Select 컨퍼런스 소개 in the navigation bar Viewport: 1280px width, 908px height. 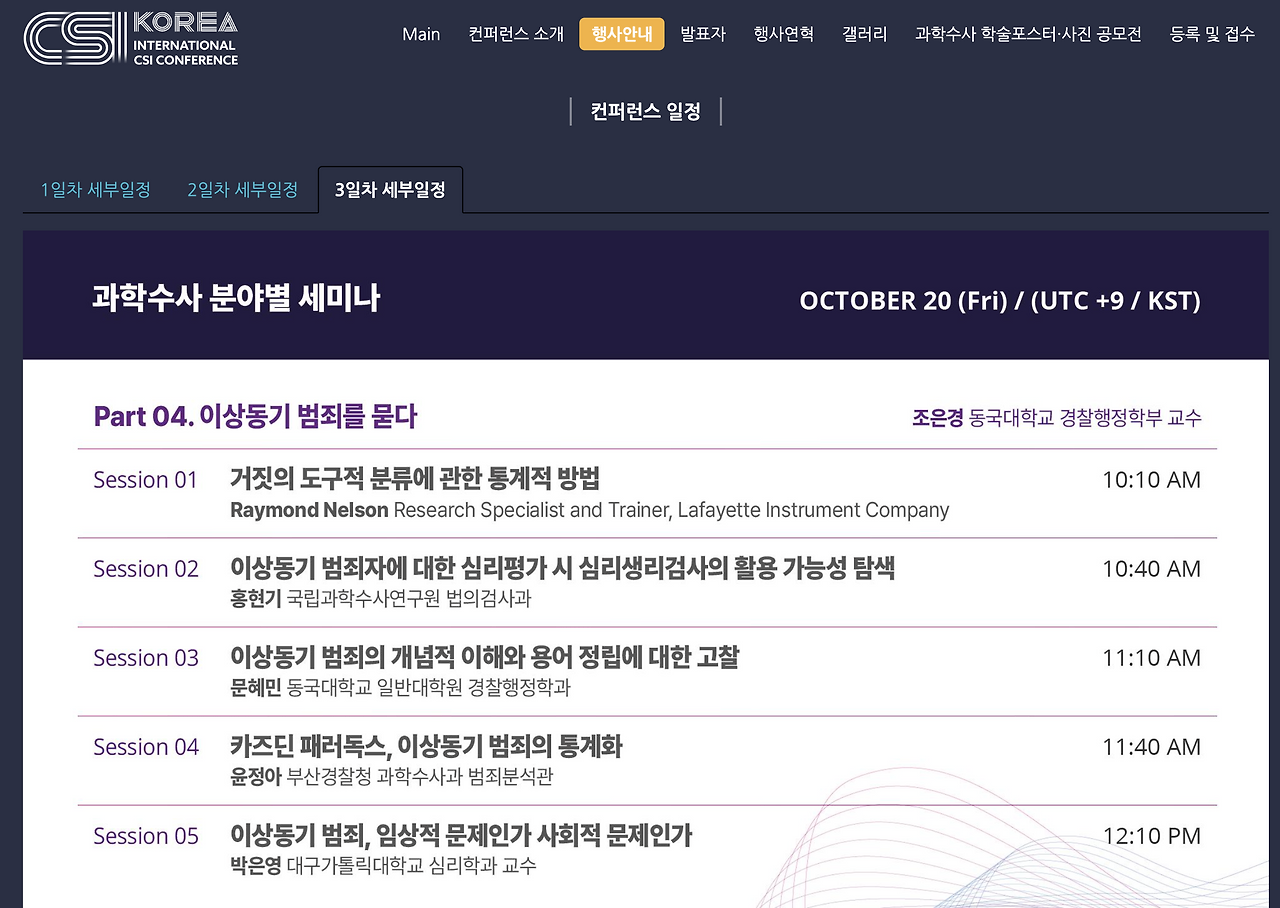(x=514, y=33)
